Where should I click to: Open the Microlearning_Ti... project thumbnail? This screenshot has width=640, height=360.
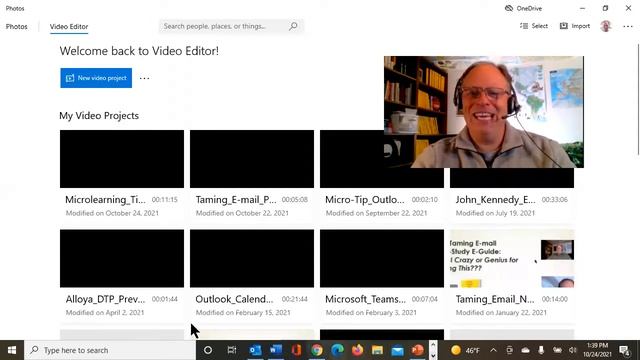pyautogui.click(x=122, y=159)
